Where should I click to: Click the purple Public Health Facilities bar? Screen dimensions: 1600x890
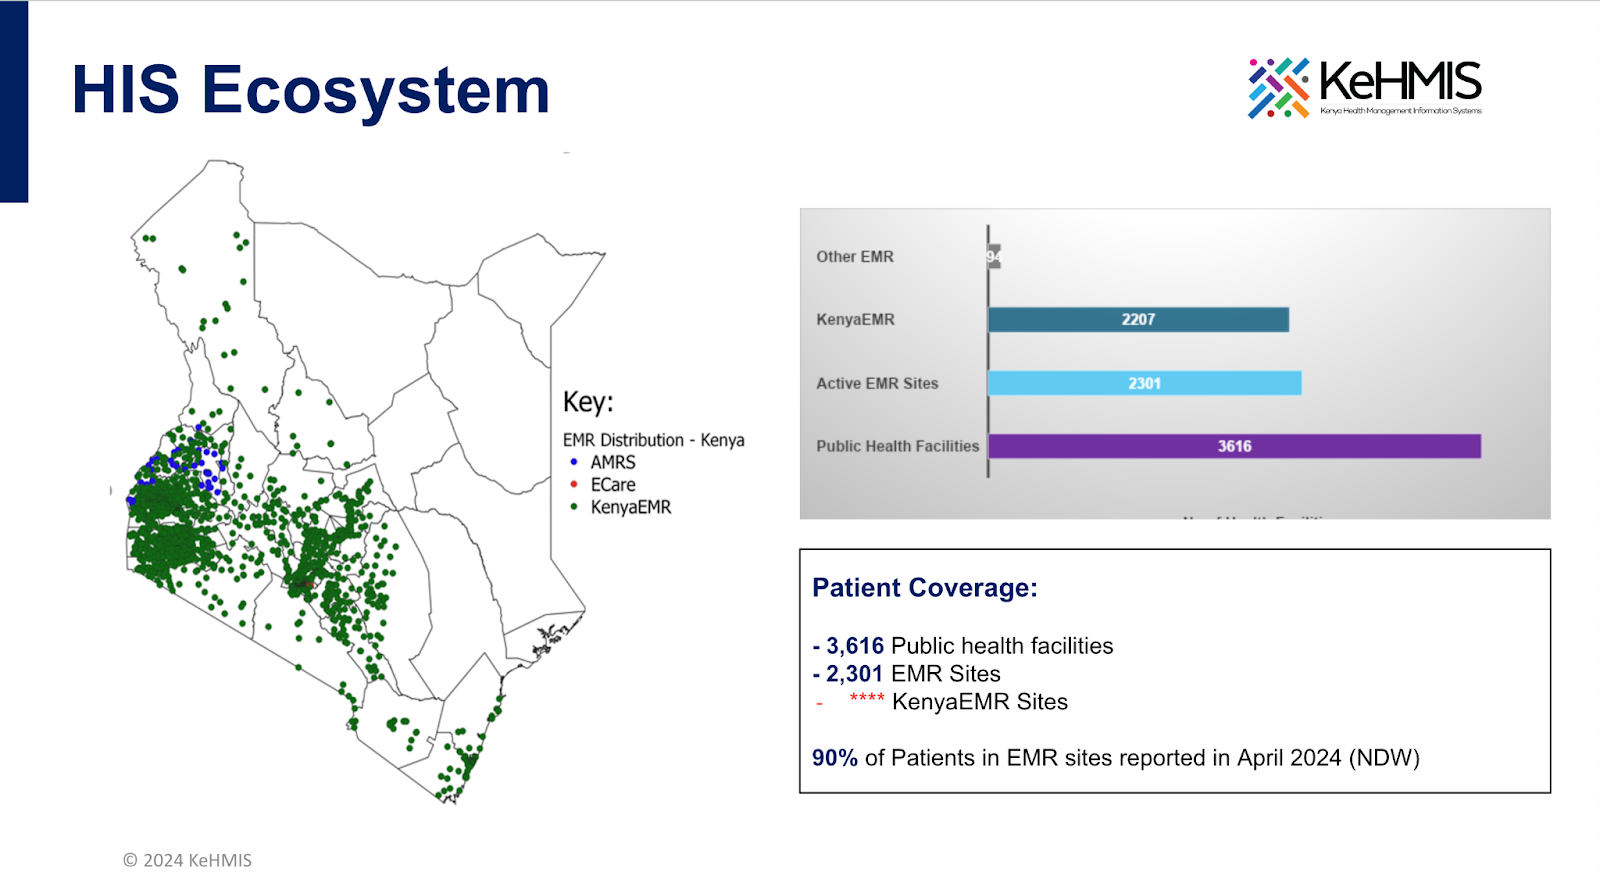click(x=1234, y=446)
